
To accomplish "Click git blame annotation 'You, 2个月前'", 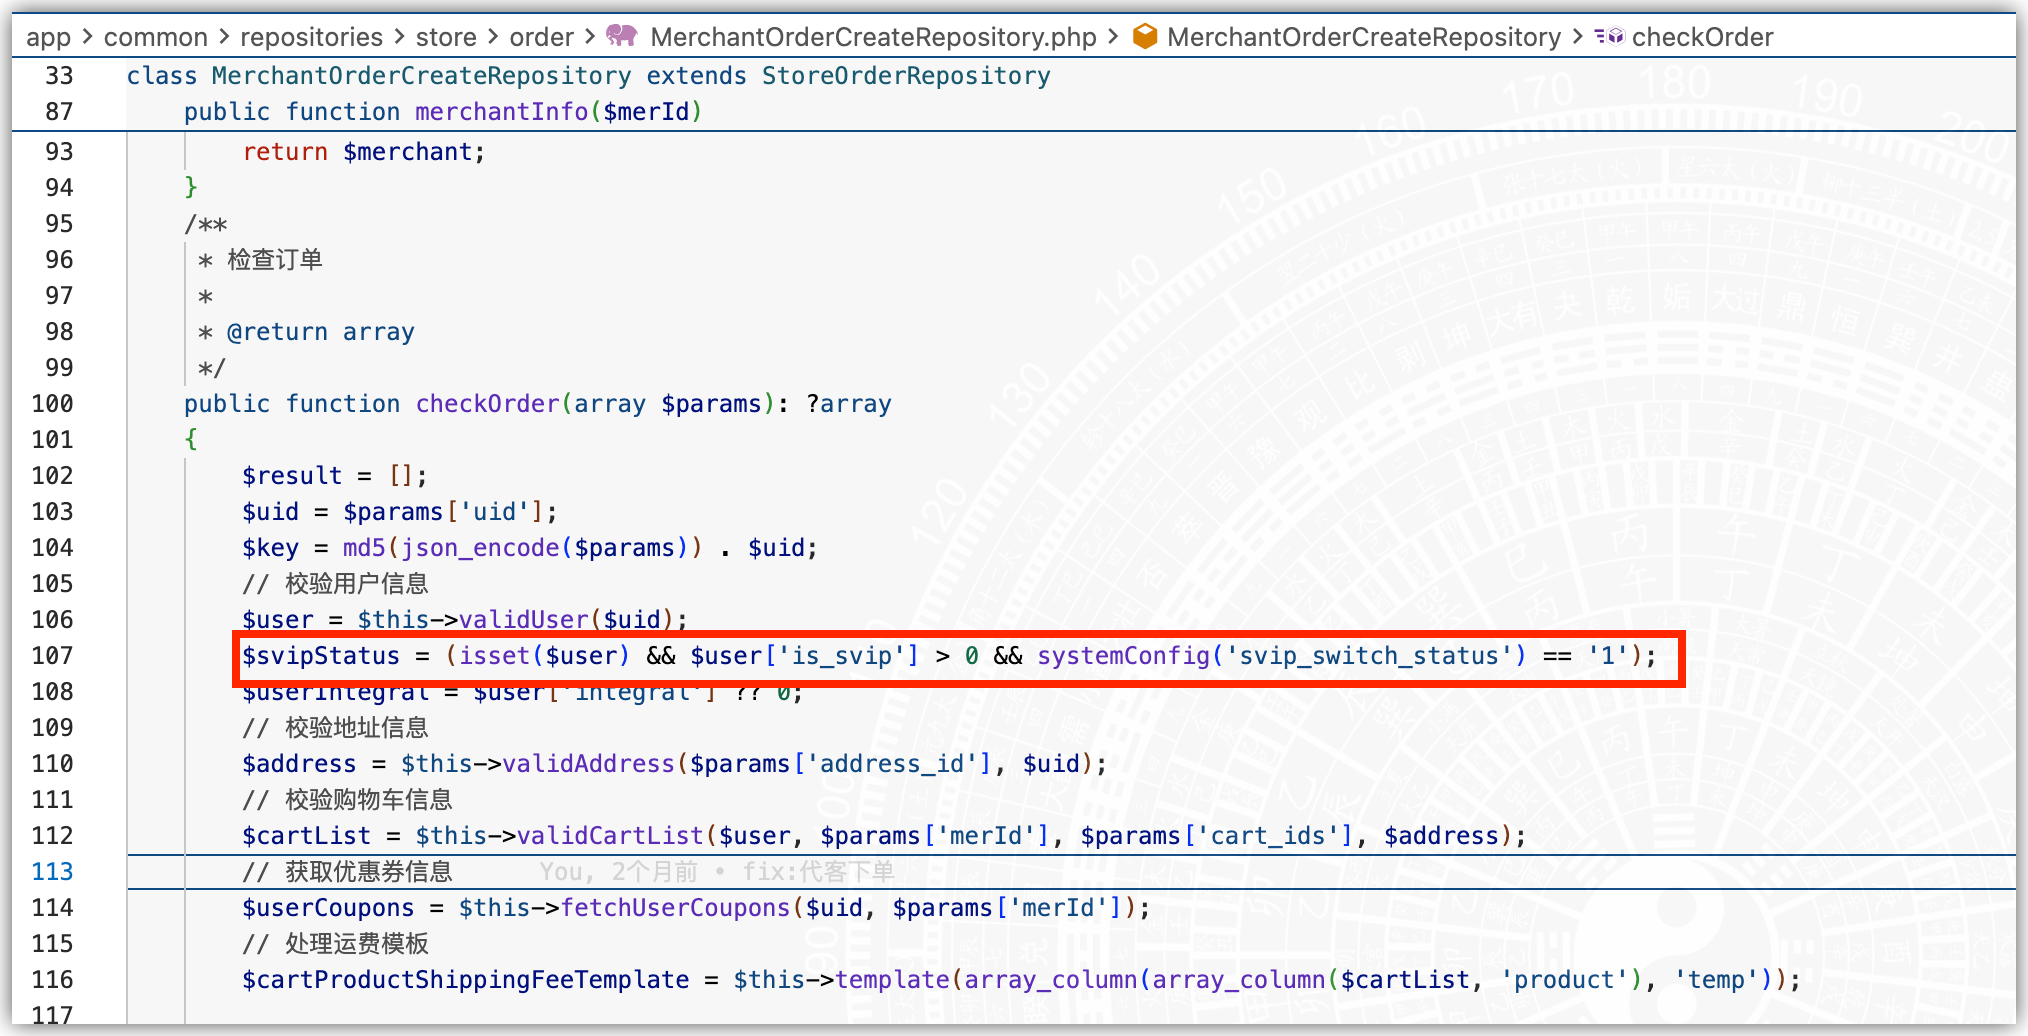I will pos(619,872).
